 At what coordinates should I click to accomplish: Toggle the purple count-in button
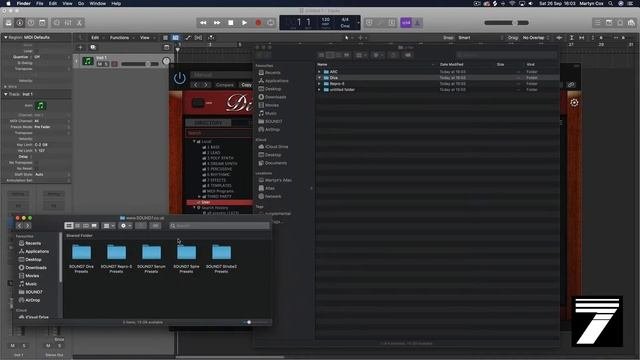click(x=406, y=23)
